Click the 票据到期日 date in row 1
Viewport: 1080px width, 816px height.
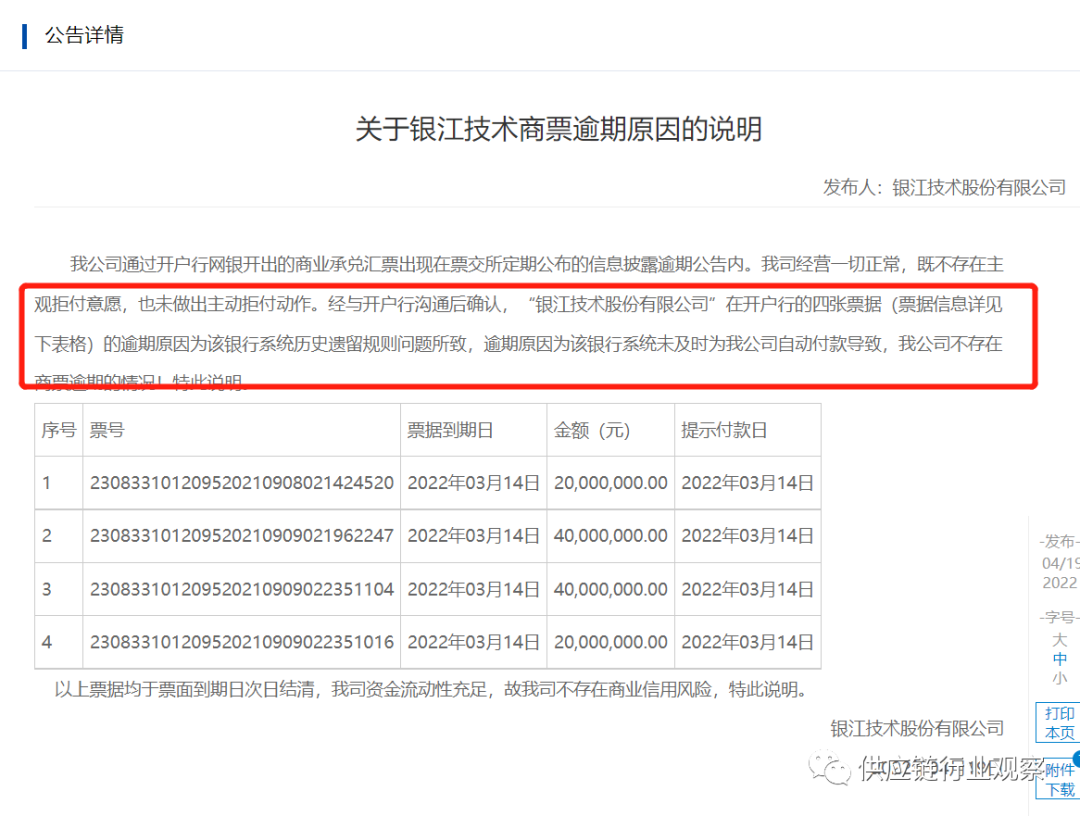coord(473,483)
